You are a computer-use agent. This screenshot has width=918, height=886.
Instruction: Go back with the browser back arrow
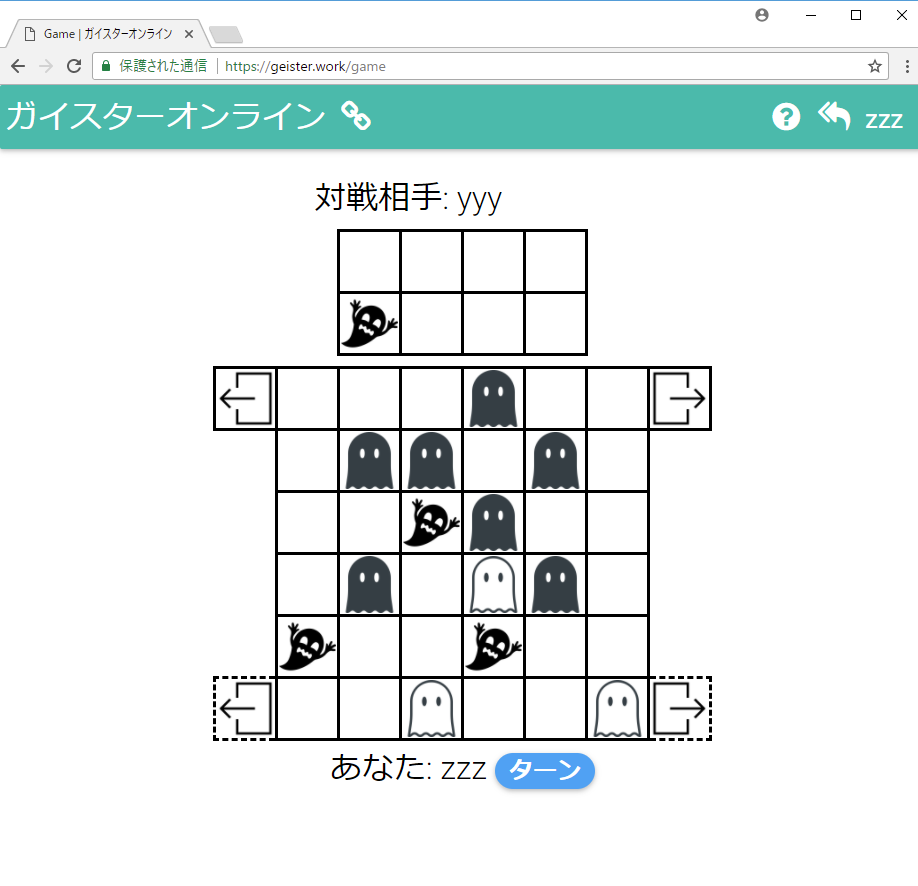coord(18,66)
